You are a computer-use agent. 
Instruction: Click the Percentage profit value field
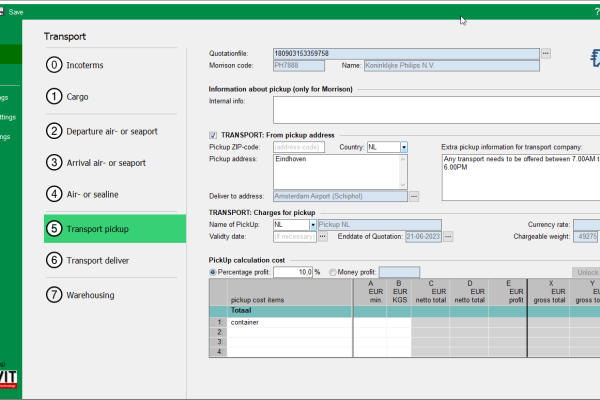[293, 272]
